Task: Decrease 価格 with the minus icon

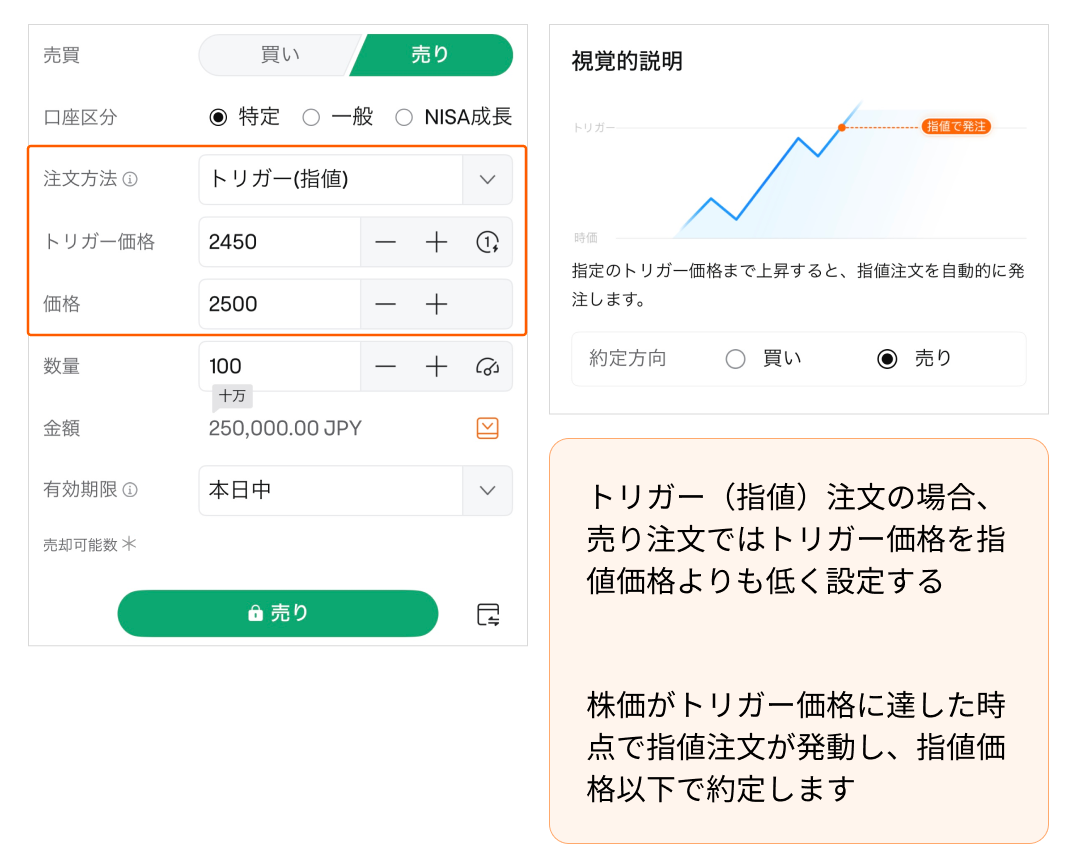Action: tap(386, 304)
